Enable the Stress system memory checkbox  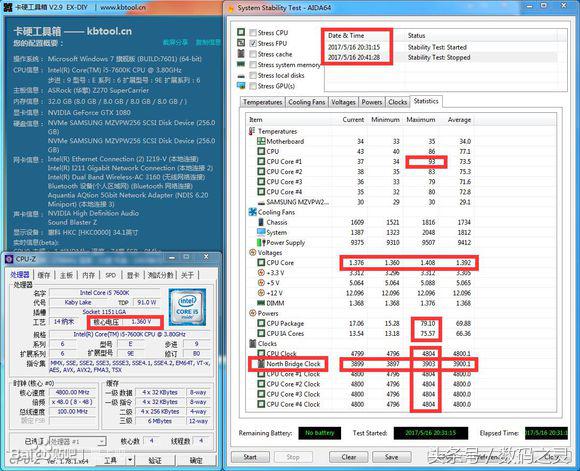[x=253, y=65]
